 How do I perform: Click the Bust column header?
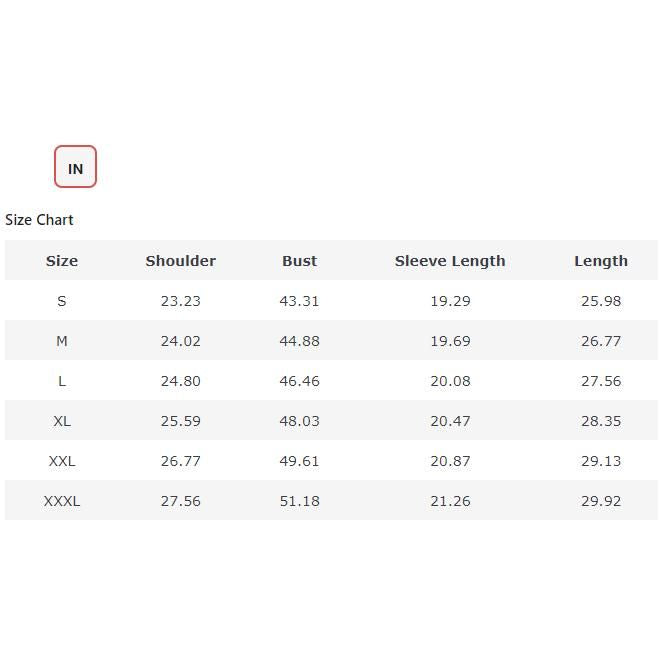[x=299, y=261]
